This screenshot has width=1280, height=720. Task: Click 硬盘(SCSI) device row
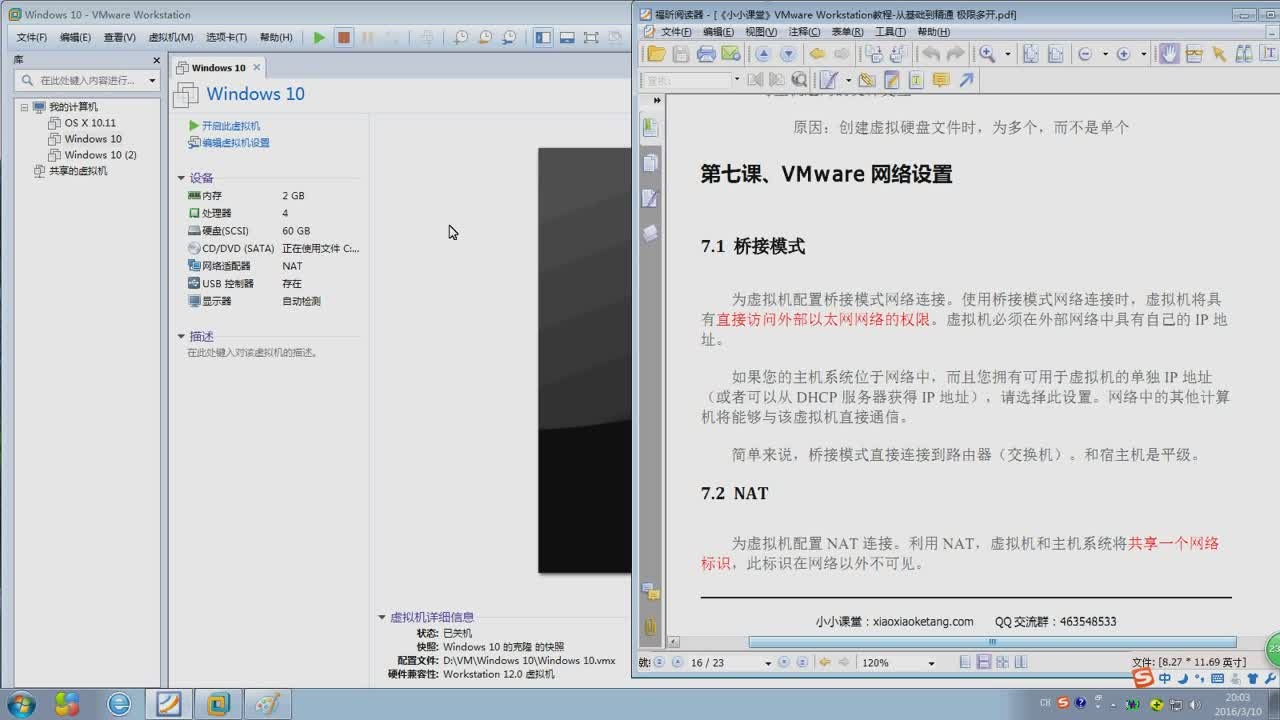click(x=272, y=231)
